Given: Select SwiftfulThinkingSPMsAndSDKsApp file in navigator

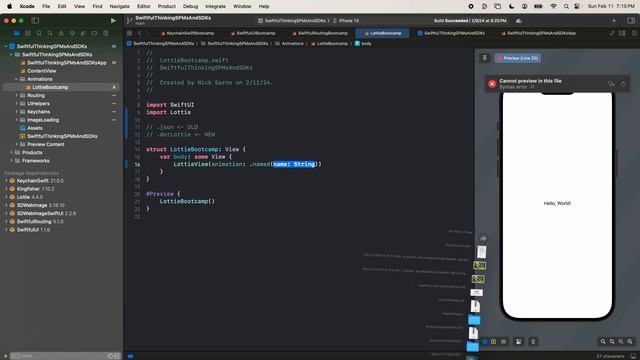Looking at the screenshot, I should click(67, 62).
